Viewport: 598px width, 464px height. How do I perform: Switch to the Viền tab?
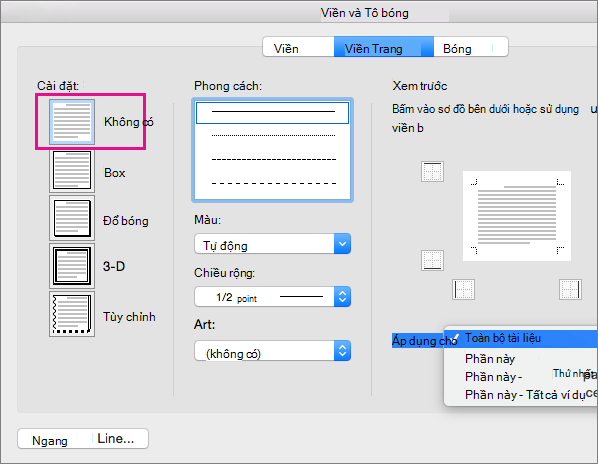(298, 47)
